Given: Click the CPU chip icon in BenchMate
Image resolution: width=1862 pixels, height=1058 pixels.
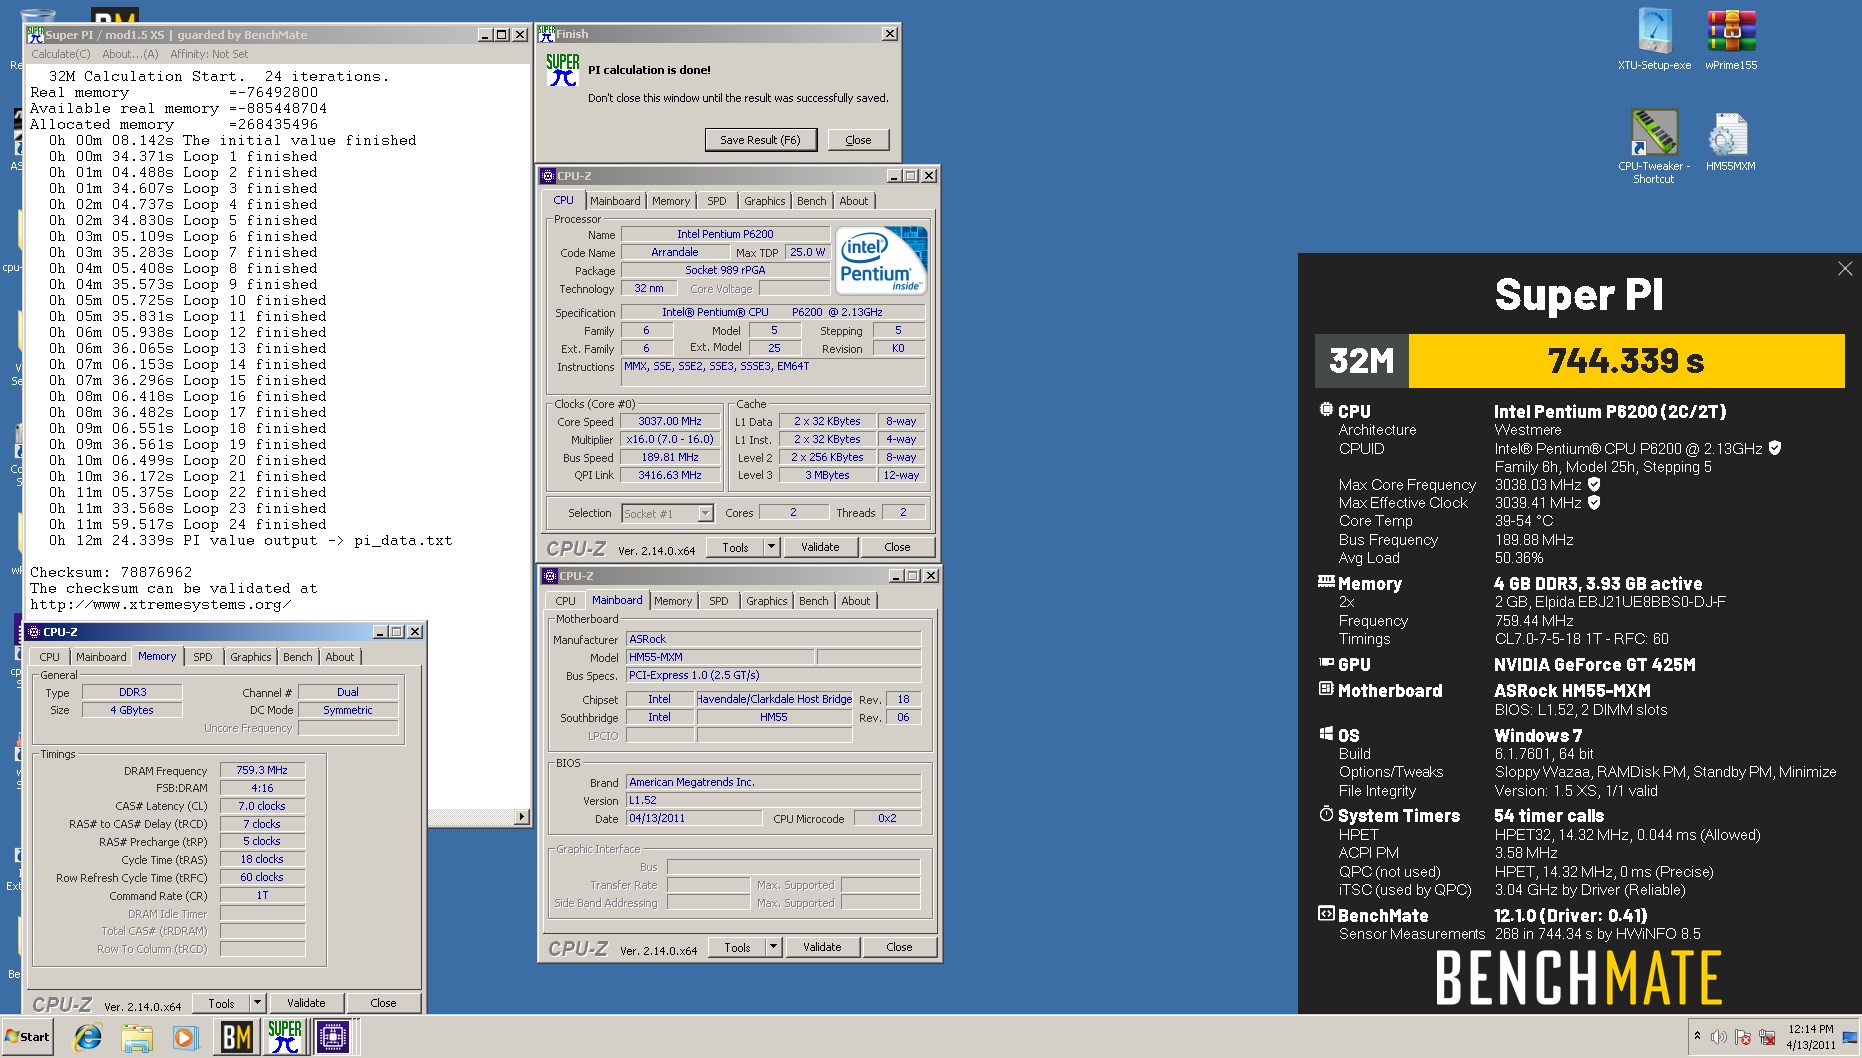Looking at the screenshot, I should coord(1326,410).
